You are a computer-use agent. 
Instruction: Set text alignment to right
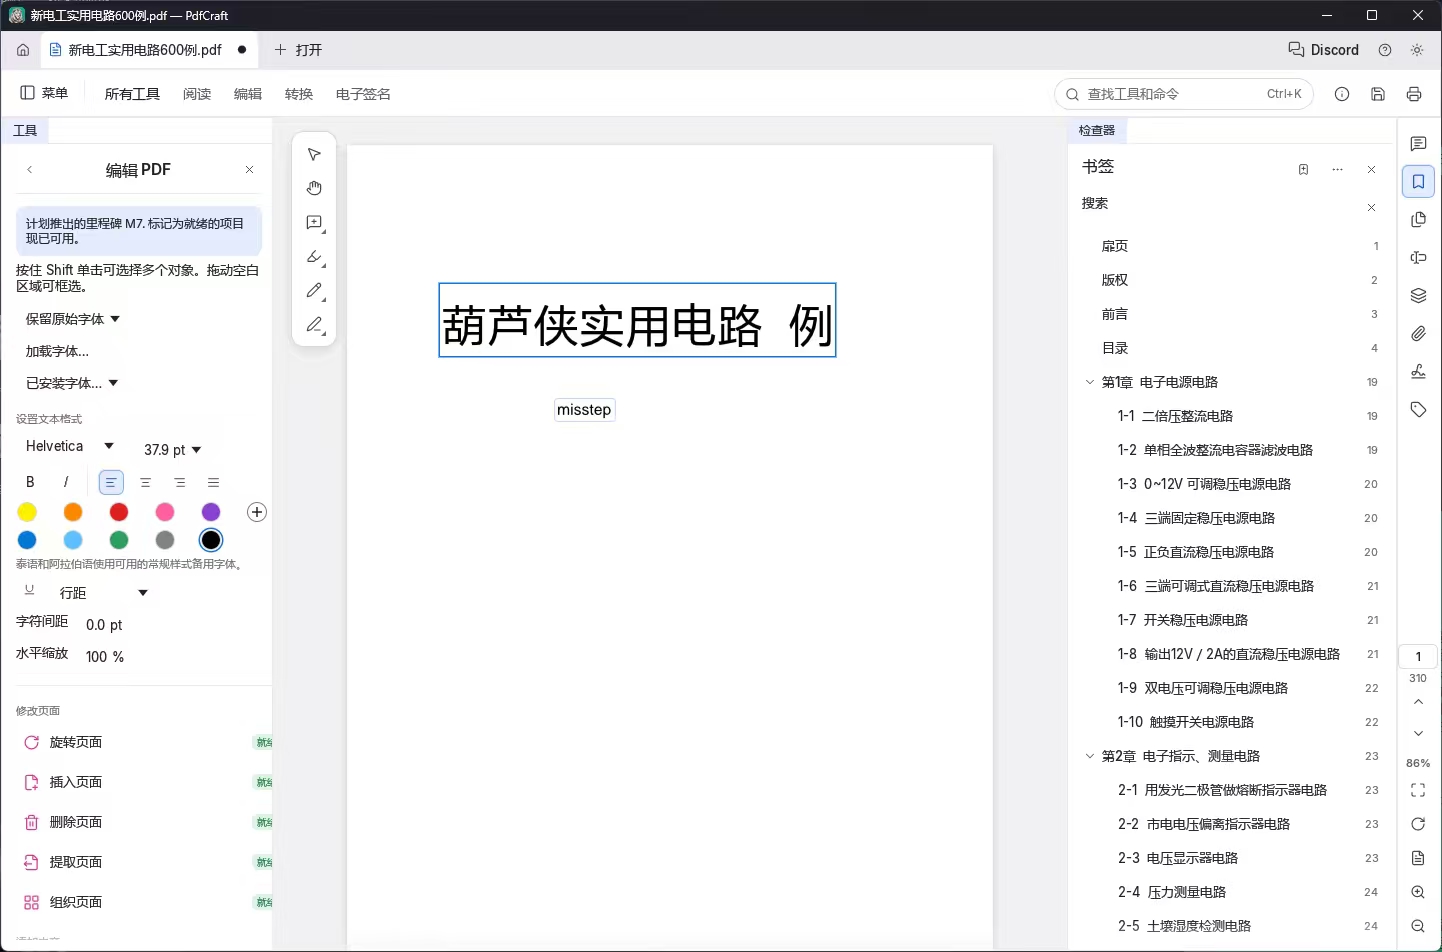180,483
